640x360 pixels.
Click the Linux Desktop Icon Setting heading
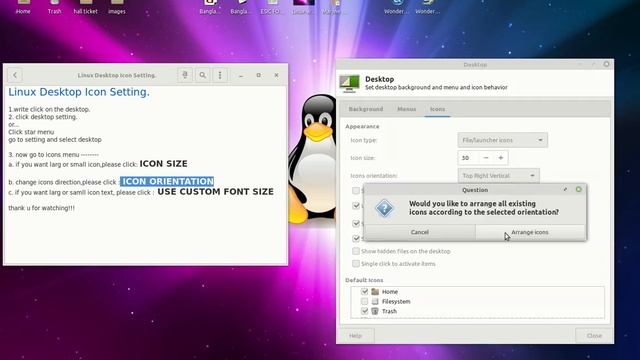(x=79, y=92)
